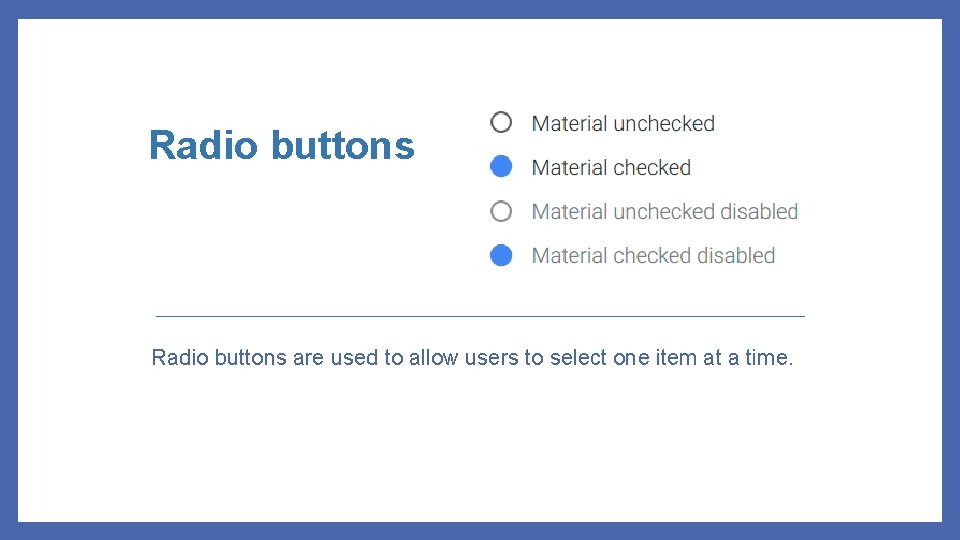Click the sentence describing radio button usage

[472, 358]
